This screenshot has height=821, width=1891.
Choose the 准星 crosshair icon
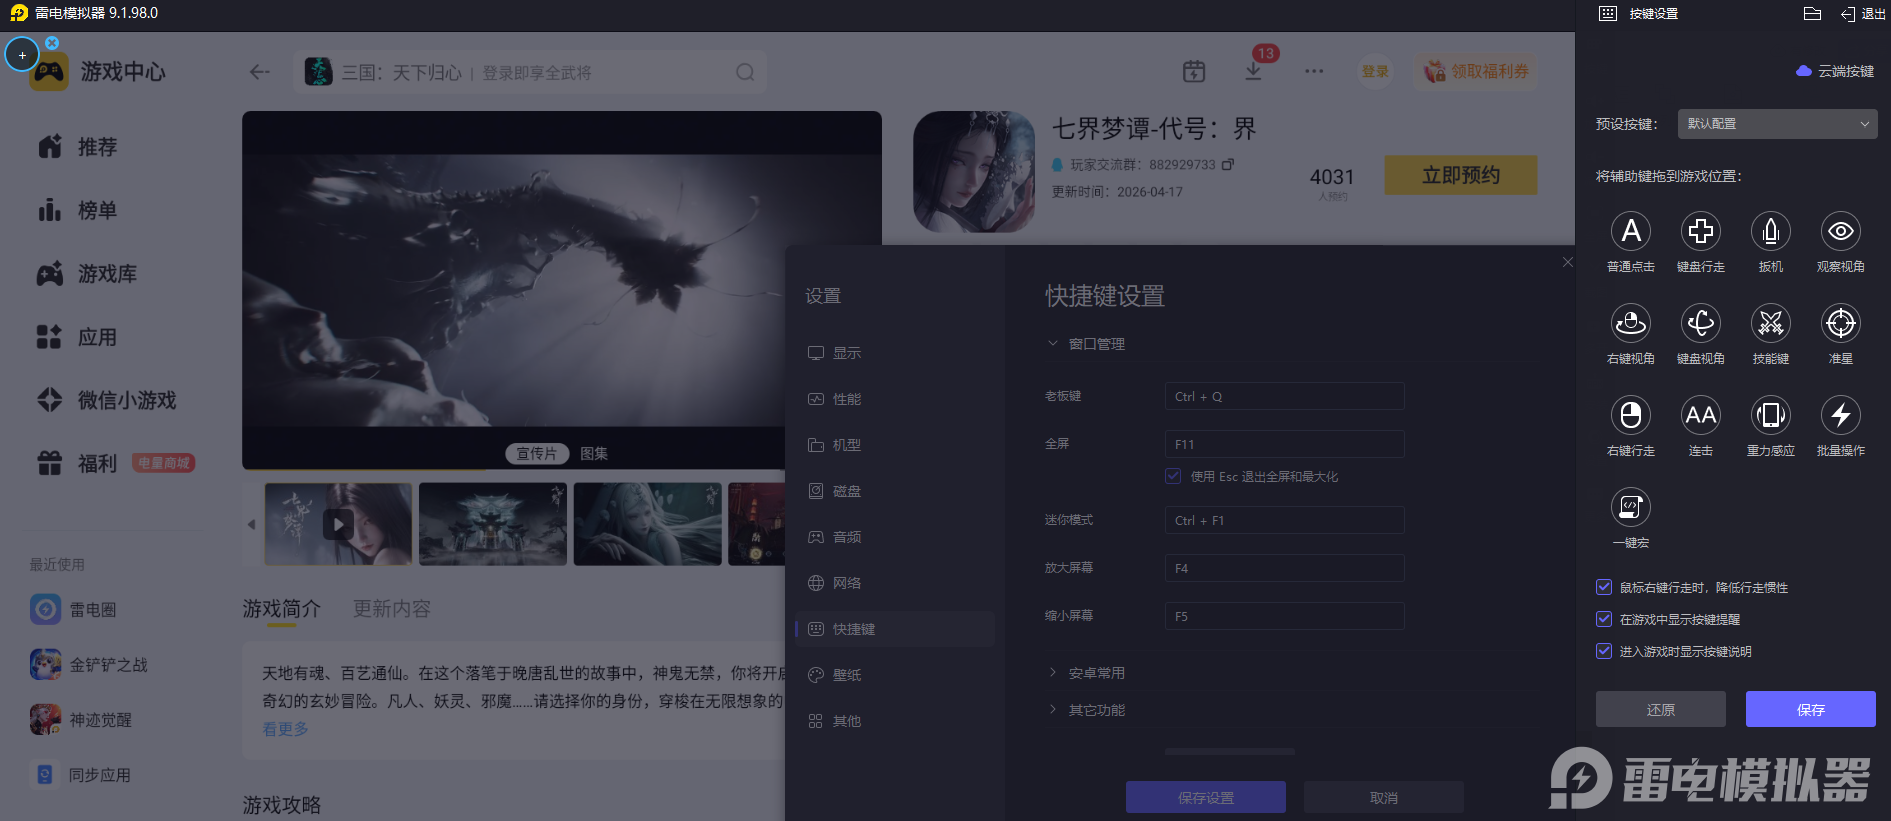pyautogui.click(x=1840, y=324)
